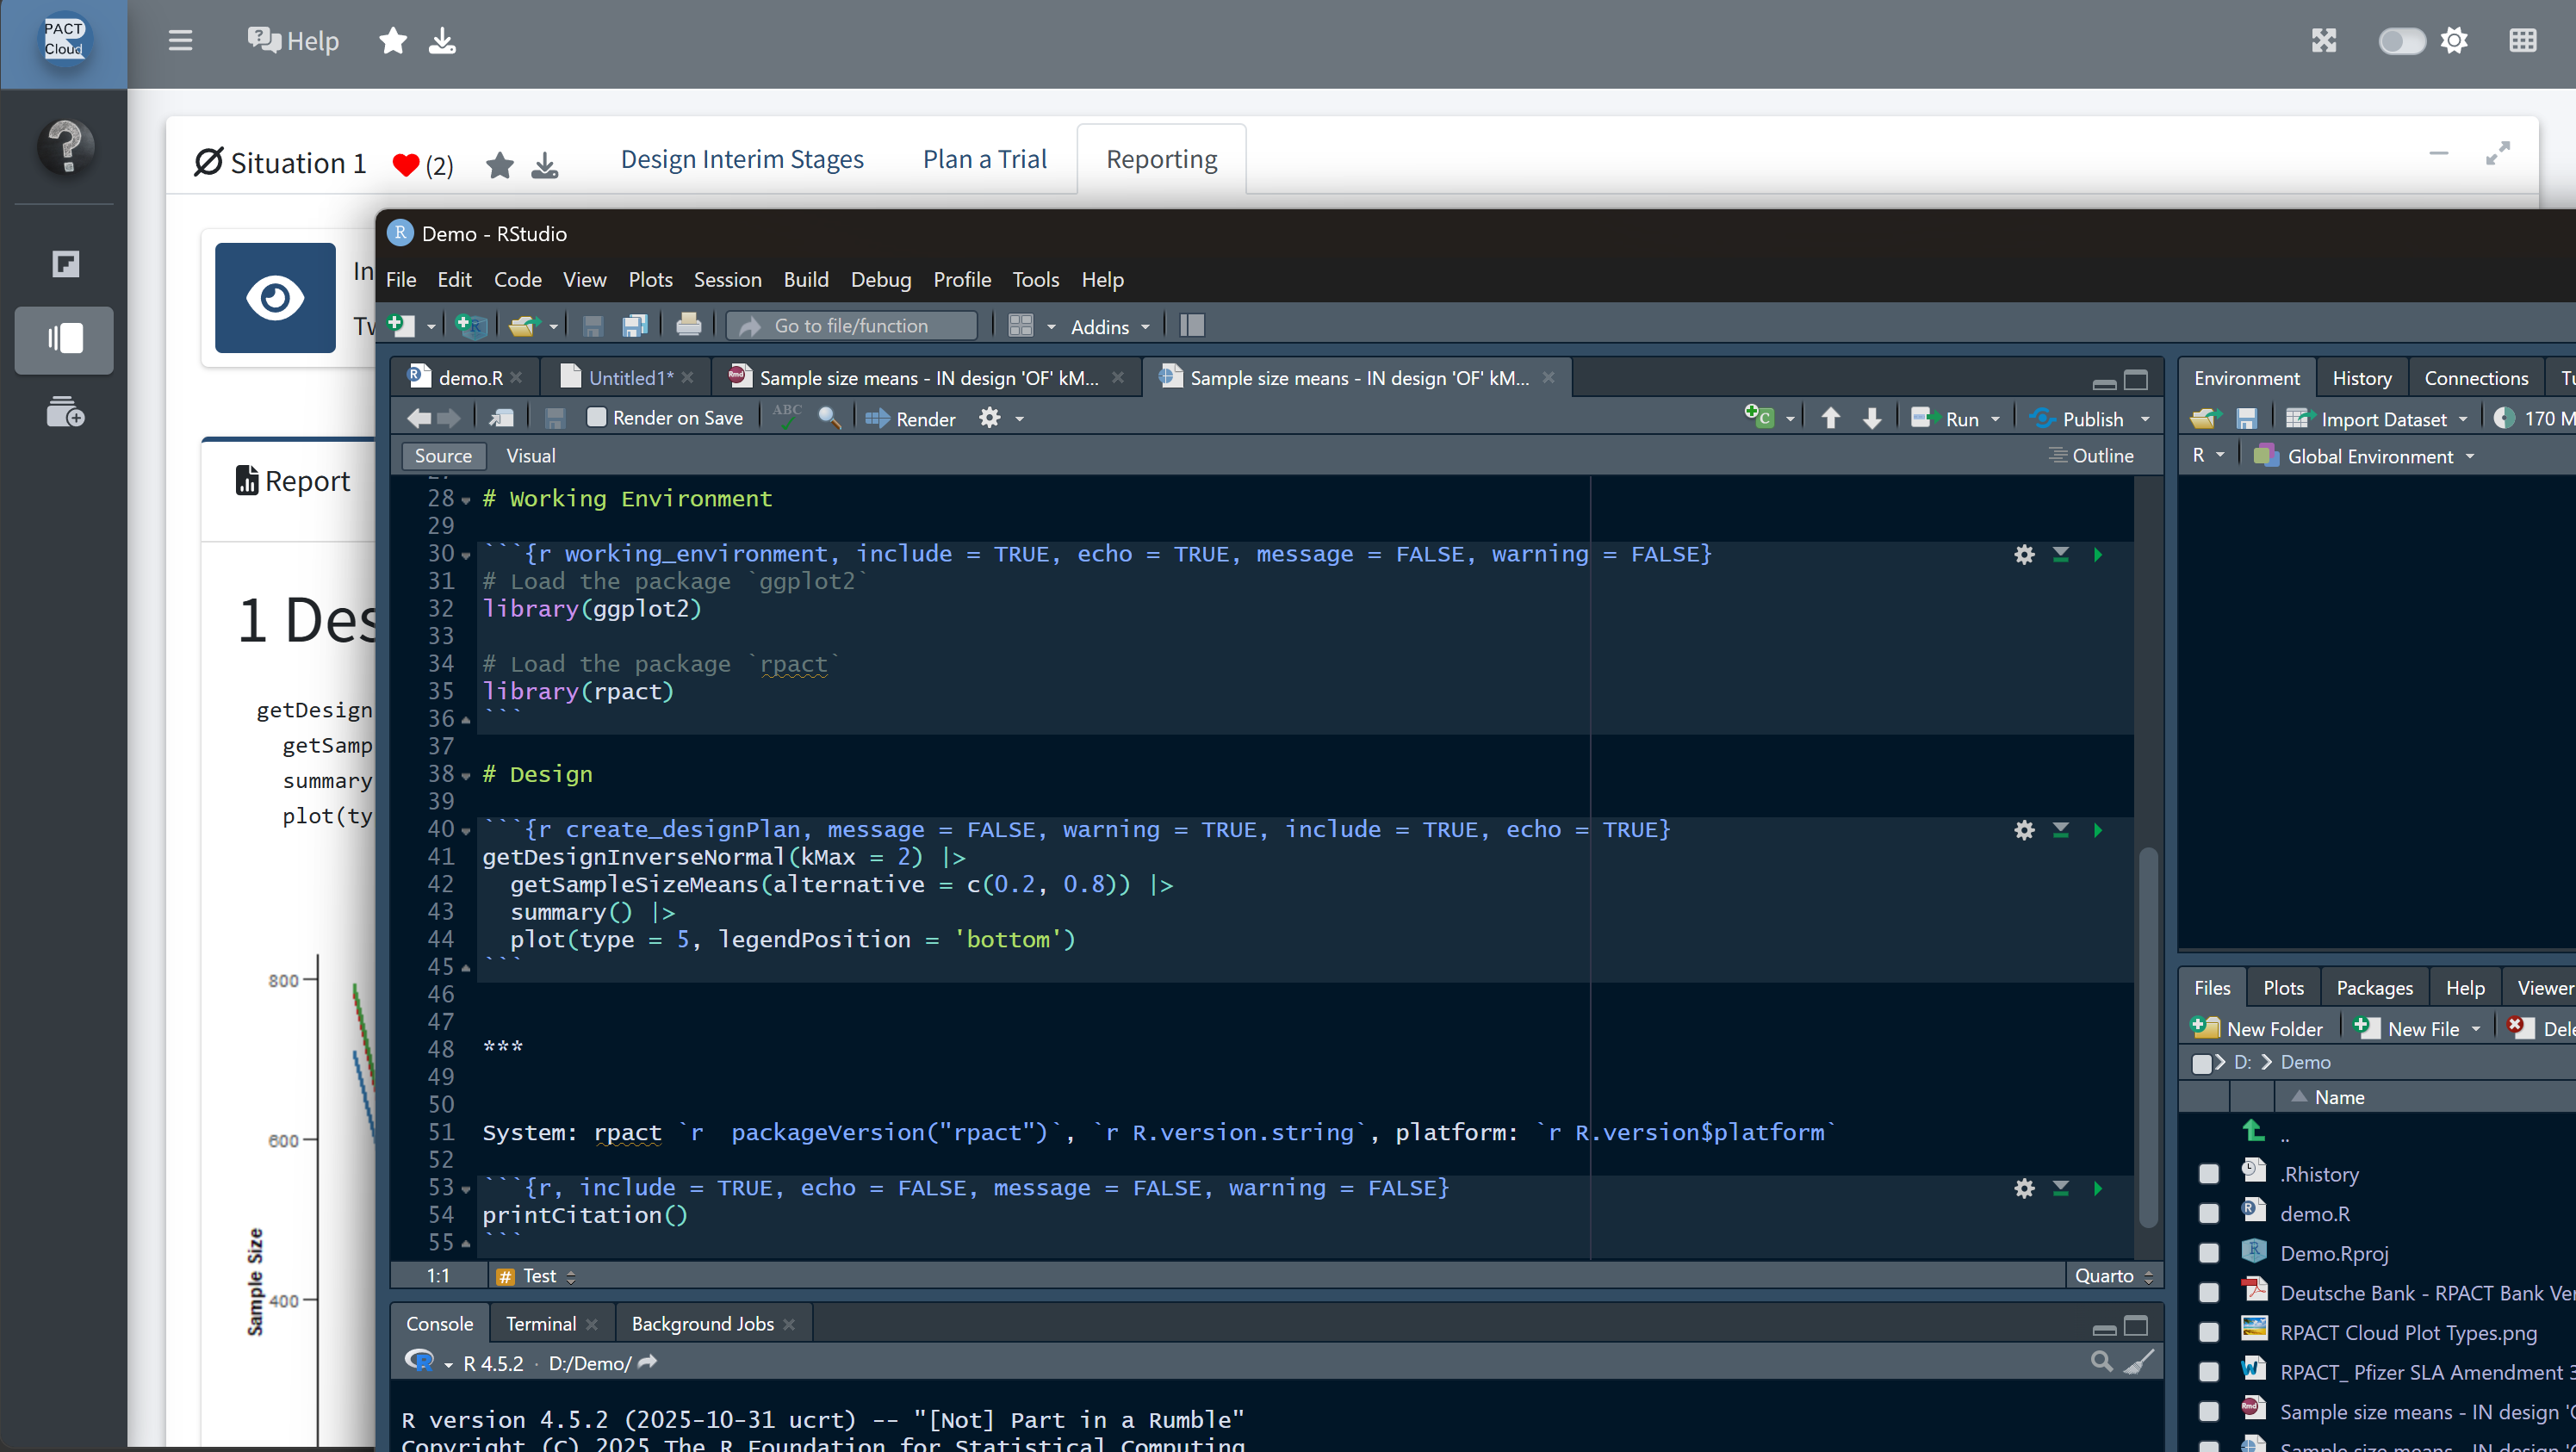The image size is (2576, 1452).
Task: Open the Design Interim Stages tab
Action: [742, 159]
